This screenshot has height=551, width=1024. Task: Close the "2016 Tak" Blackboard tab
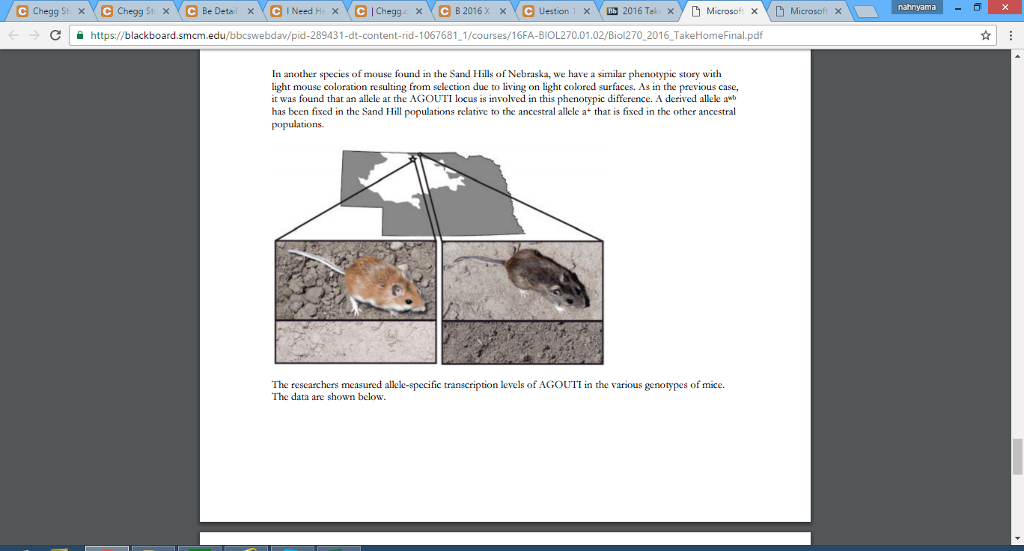671,11
